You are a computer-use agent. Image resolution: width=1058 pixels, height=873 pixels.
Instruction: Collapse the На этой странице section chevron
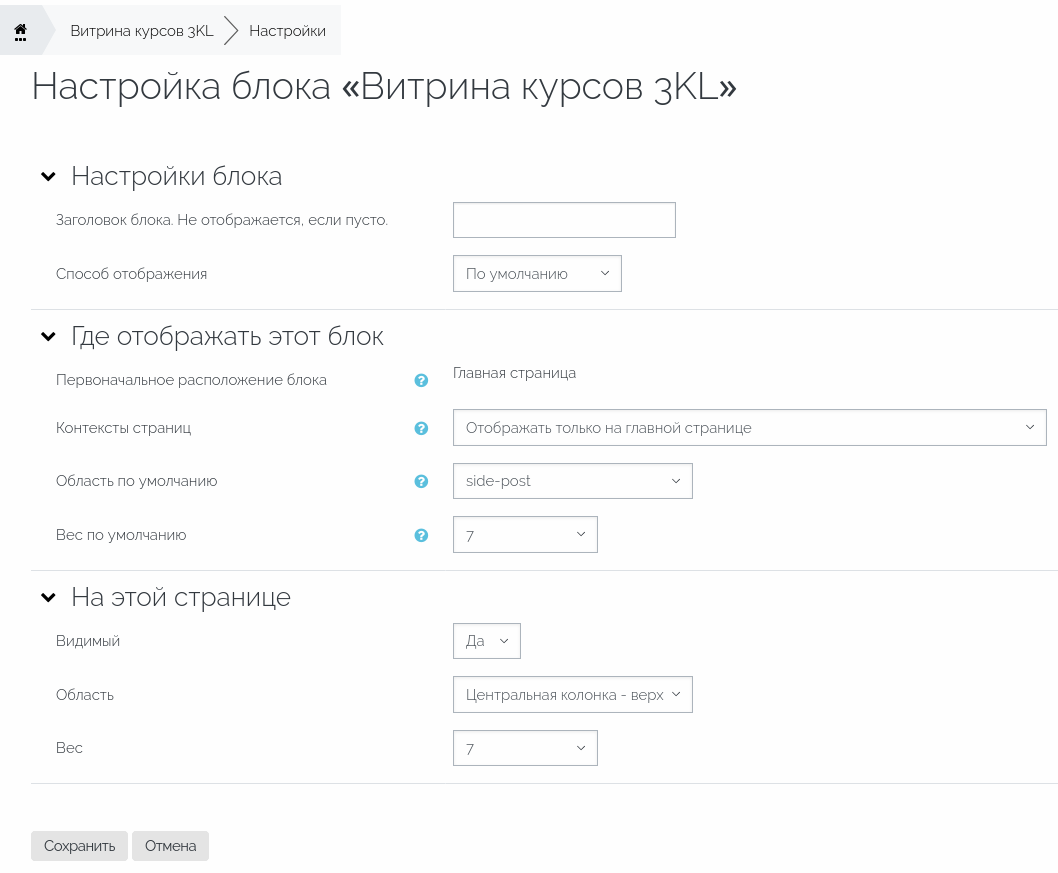(48, 597)
